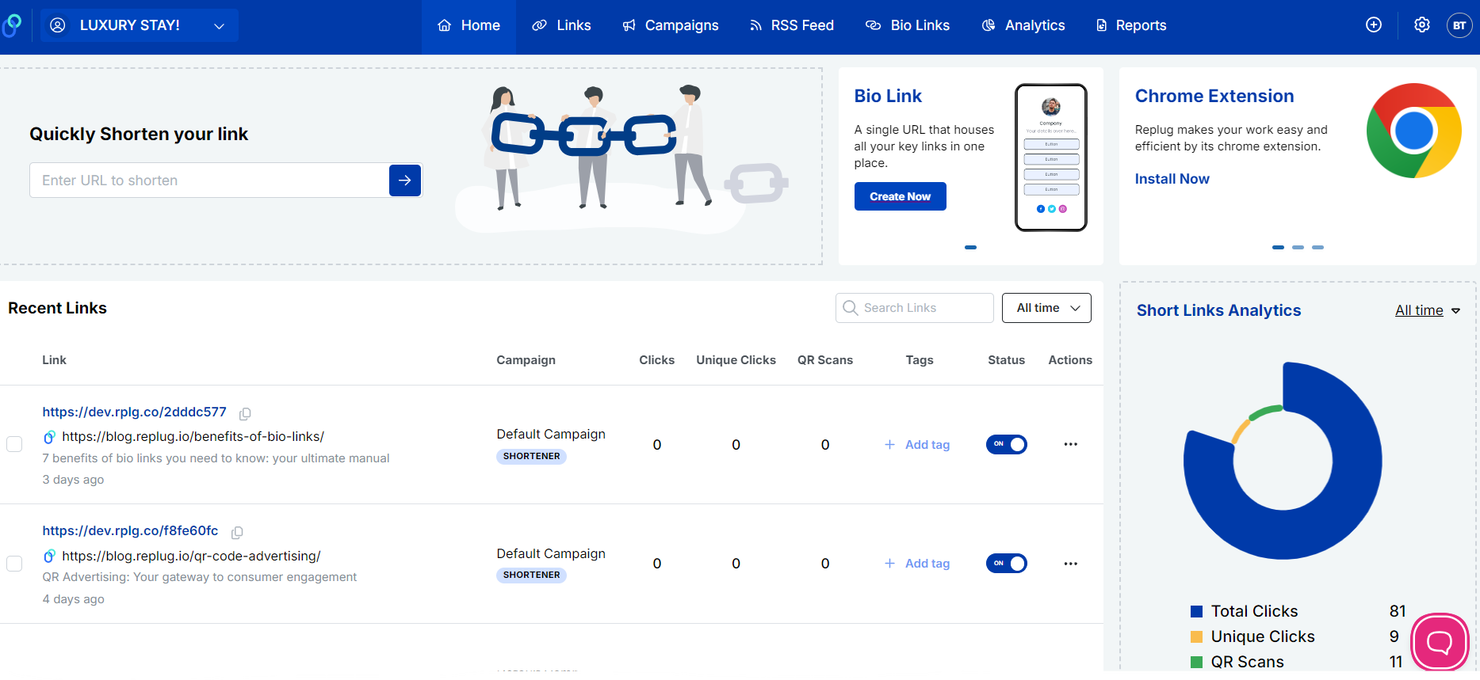Click the Tags column header
The height and width of the screenshot is (680, 1480).
919,360
